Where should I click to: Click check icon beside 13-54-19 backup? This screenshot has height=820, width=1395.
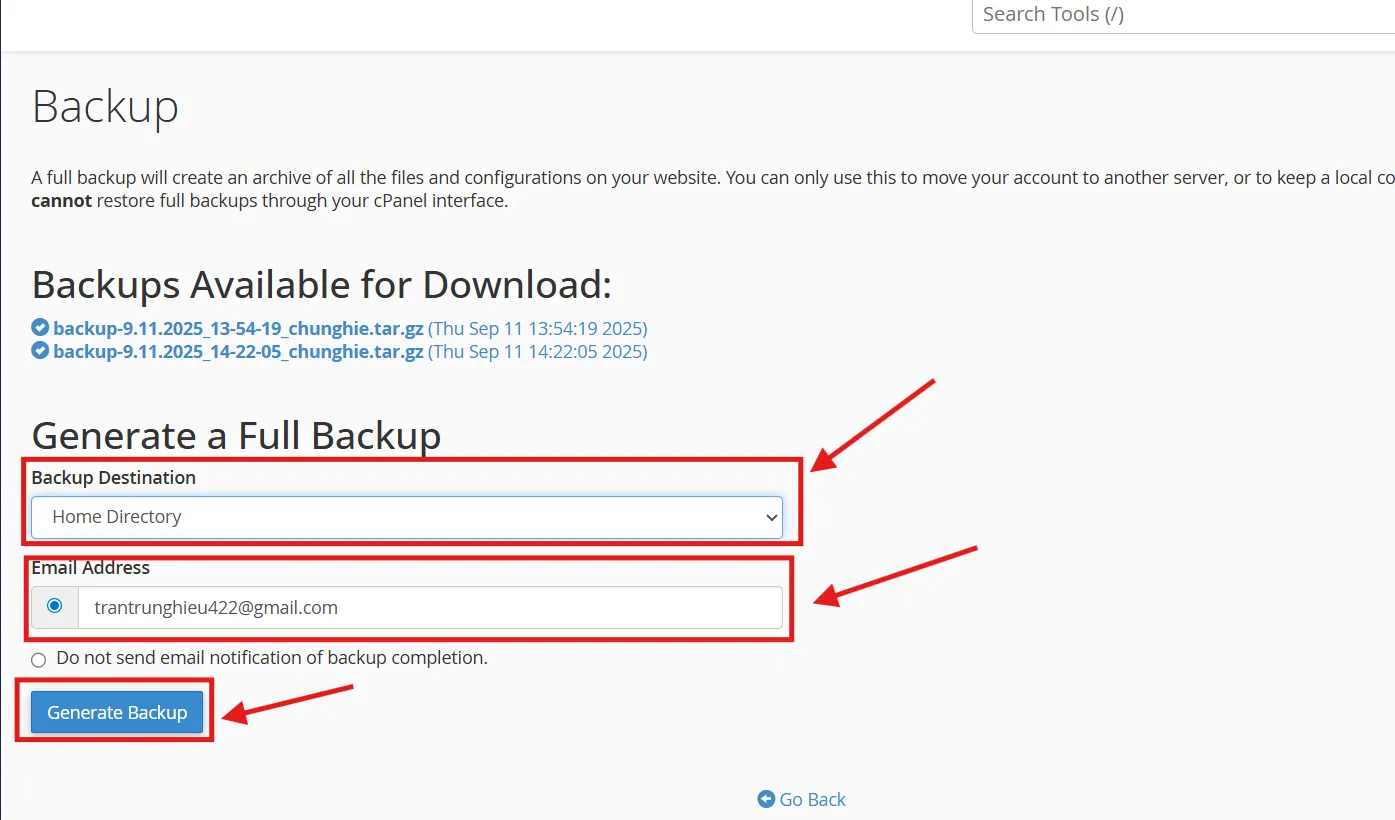point(40,328)
